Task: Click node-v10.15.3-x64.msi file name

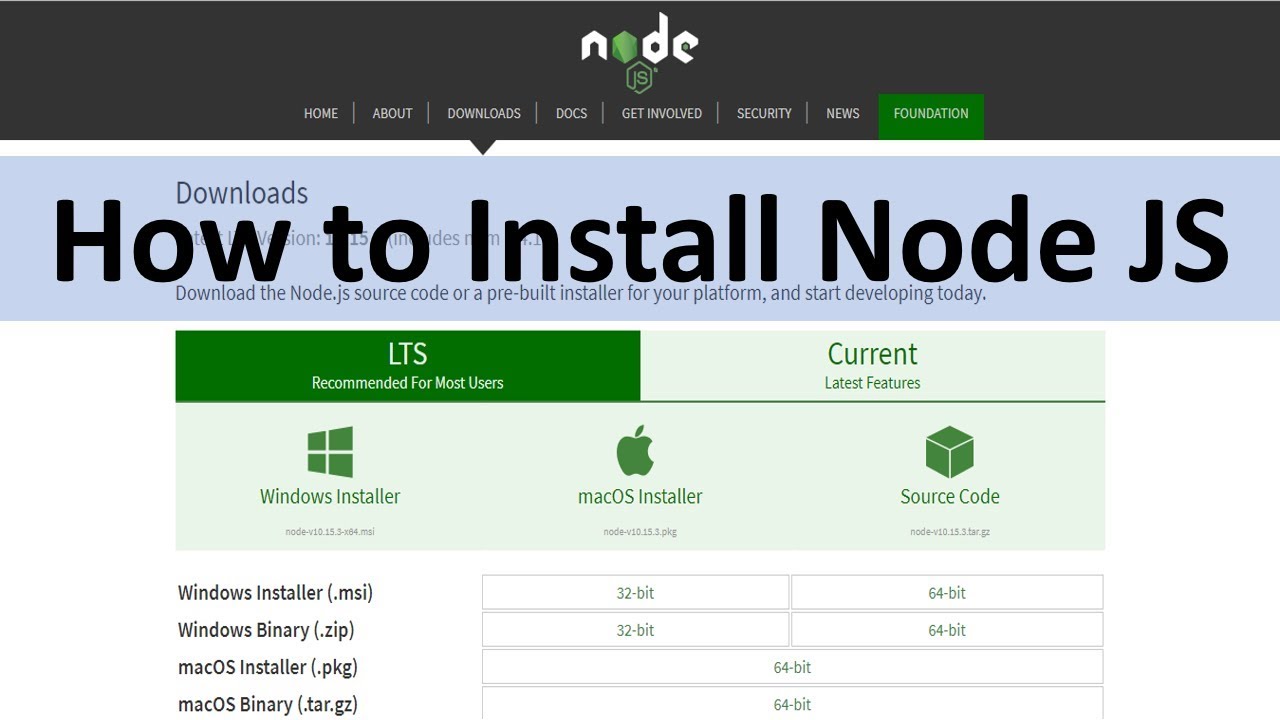Action: tap(330, 532)
